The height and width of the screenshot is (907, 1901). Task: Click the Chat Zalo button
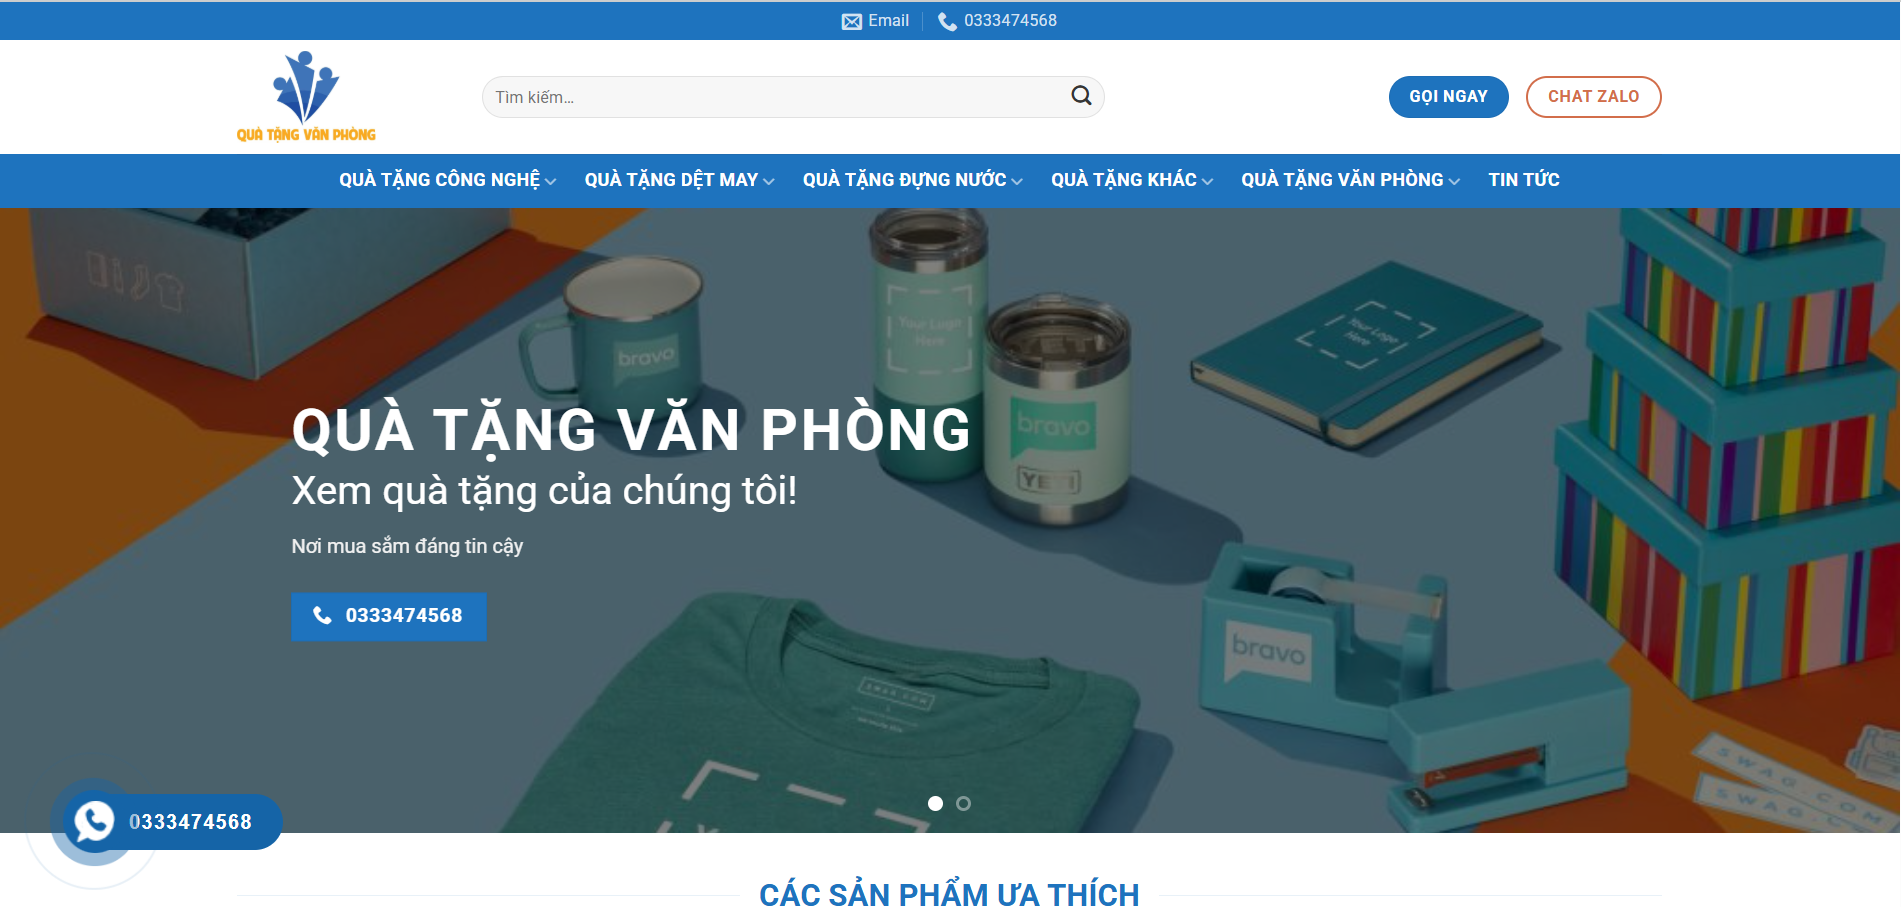pos(1593,97)
